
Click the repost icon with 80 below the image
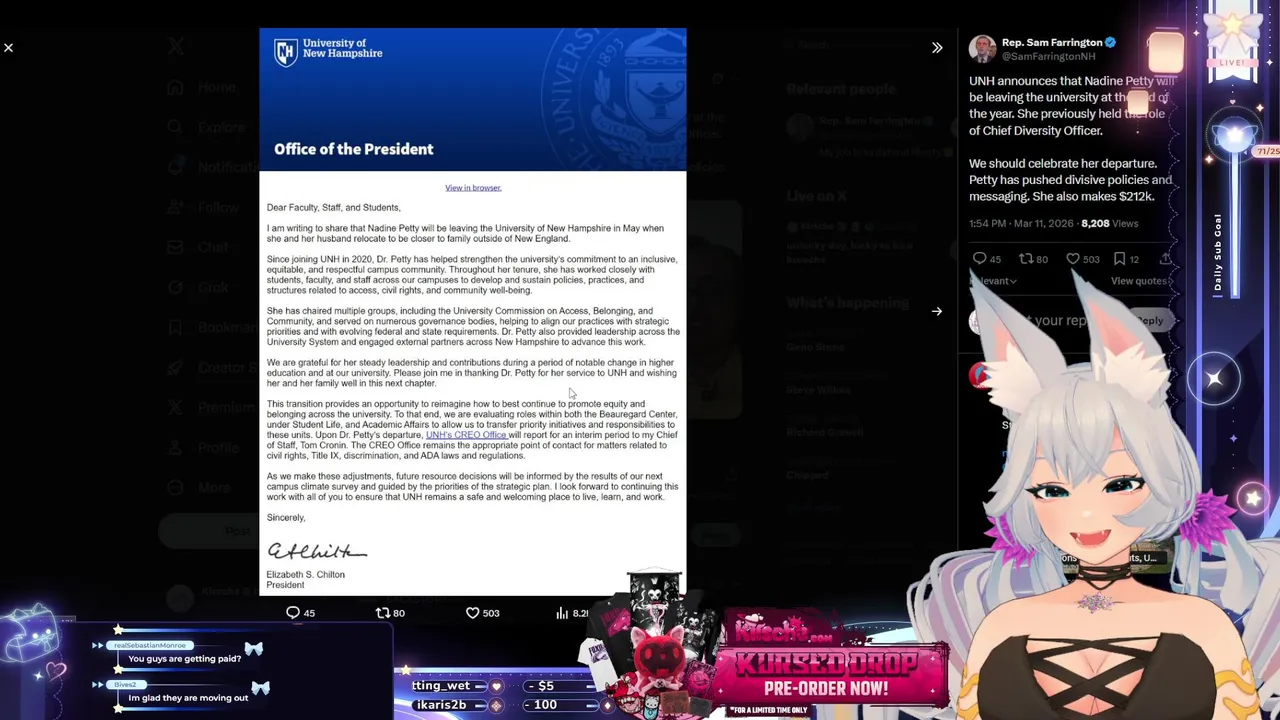[382, 613]
